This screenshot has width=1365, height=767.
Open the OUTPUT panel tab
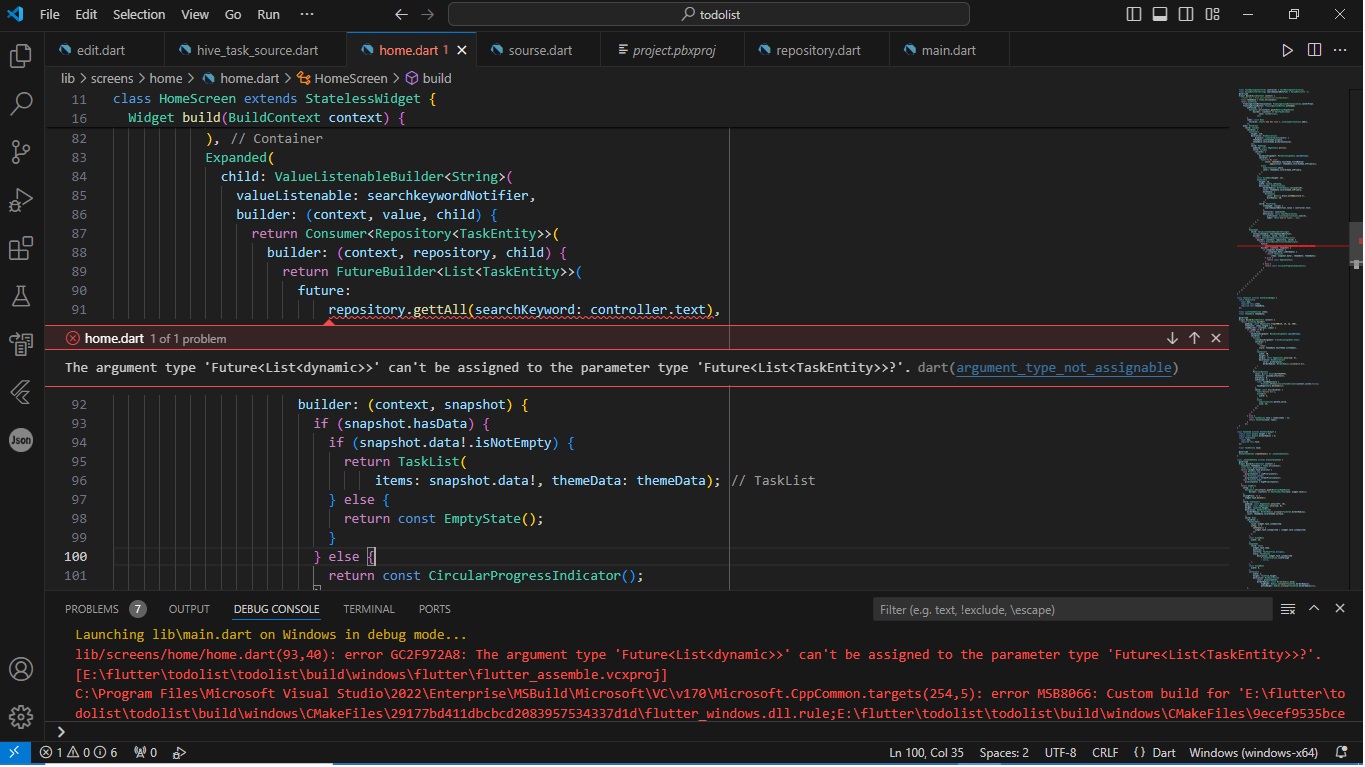coord(189,609)
